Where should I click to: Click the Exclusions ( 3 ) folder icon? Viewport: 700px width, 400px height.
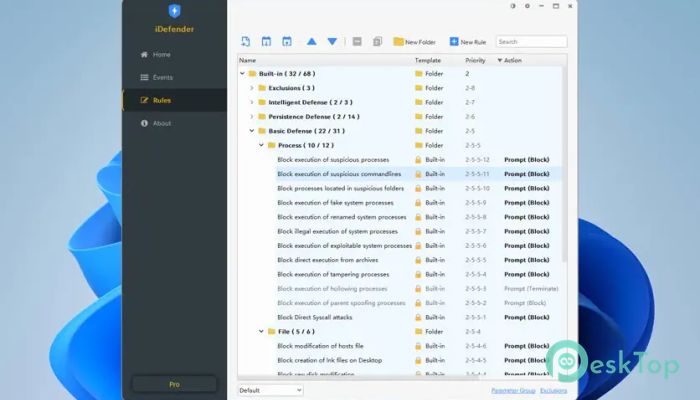[x=262, y=88]
